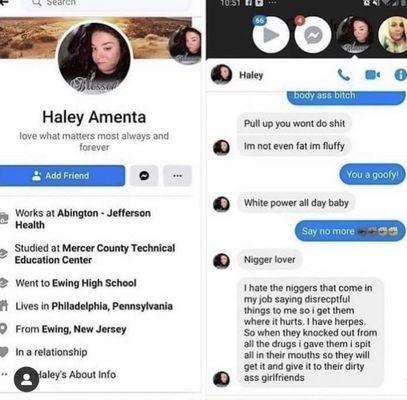Tap the round person avatar floating button
The image size is (407, 400).
coord(26,379)
